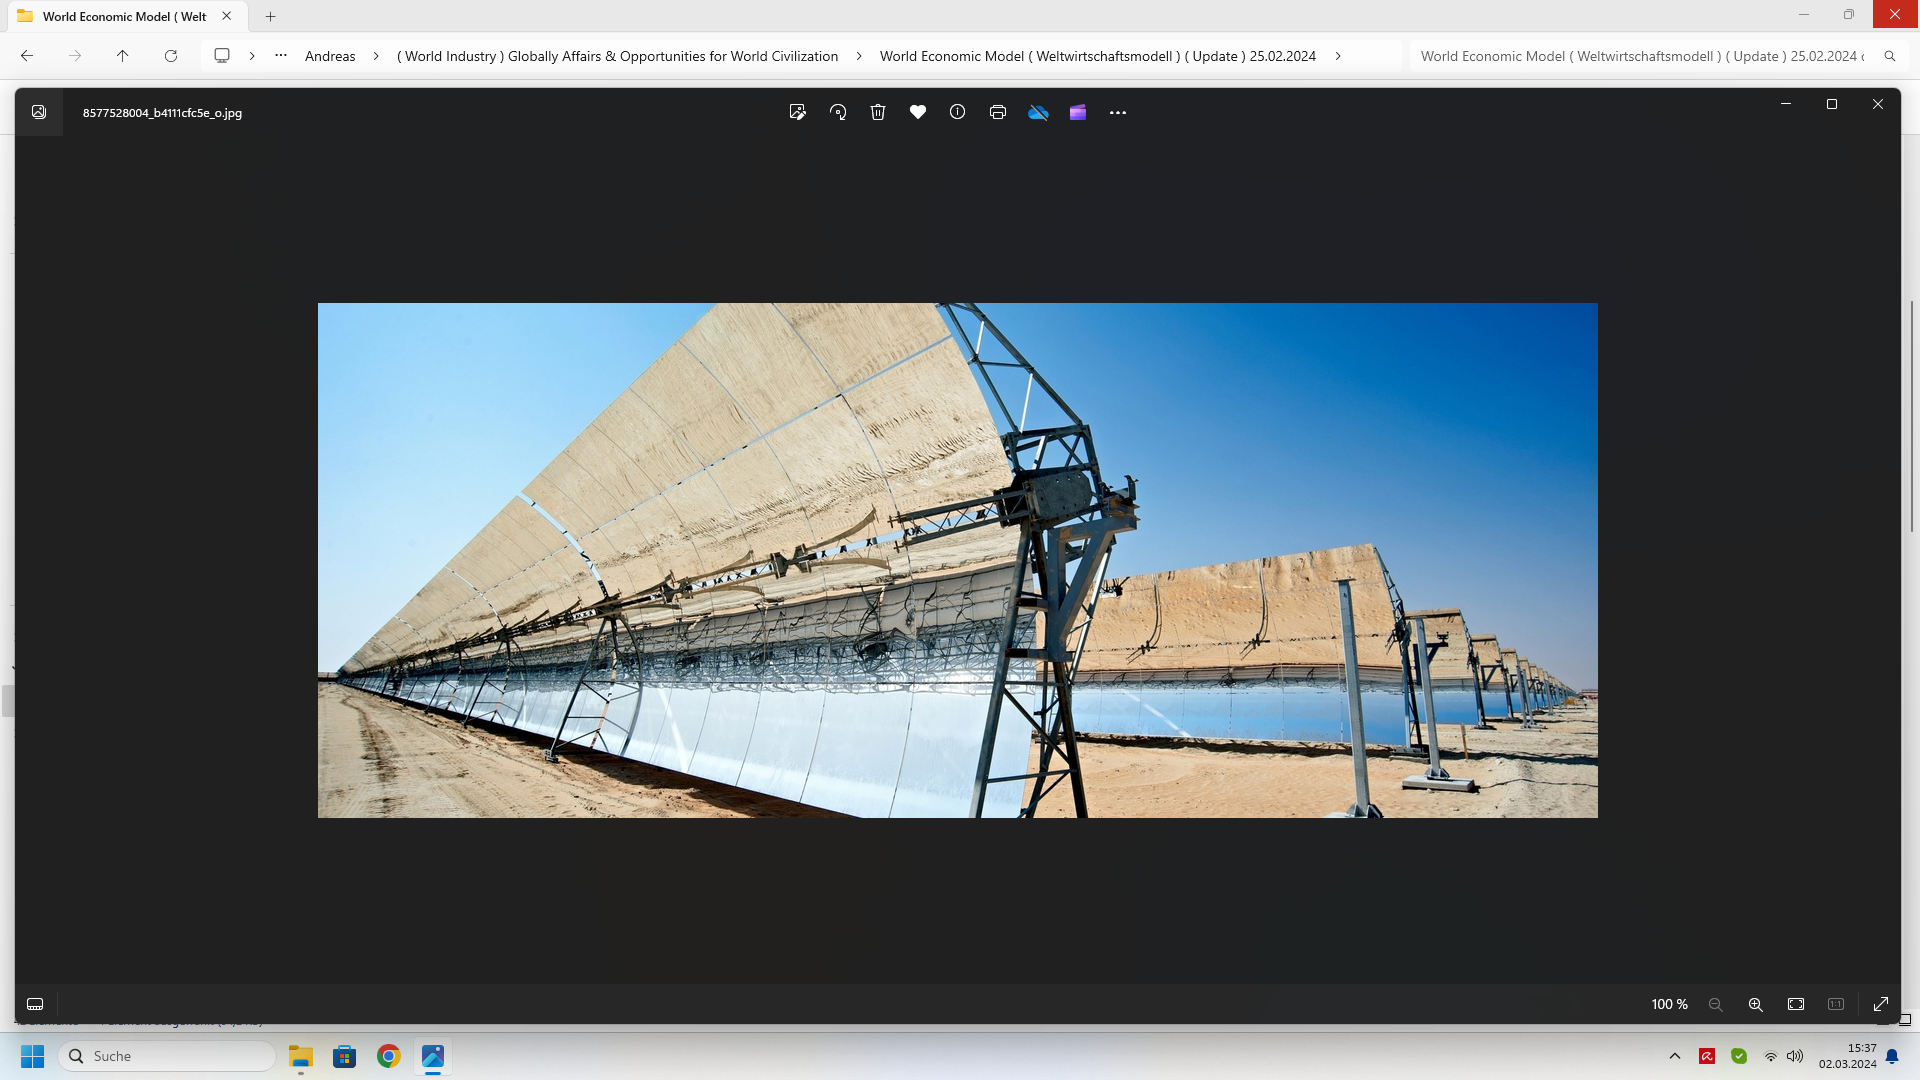The height and width of the screenshot is (1080, 1920).
Task: Click the Explorer window vertical scrollbar
Action: pyautogui.click(x=1912, y=415)
